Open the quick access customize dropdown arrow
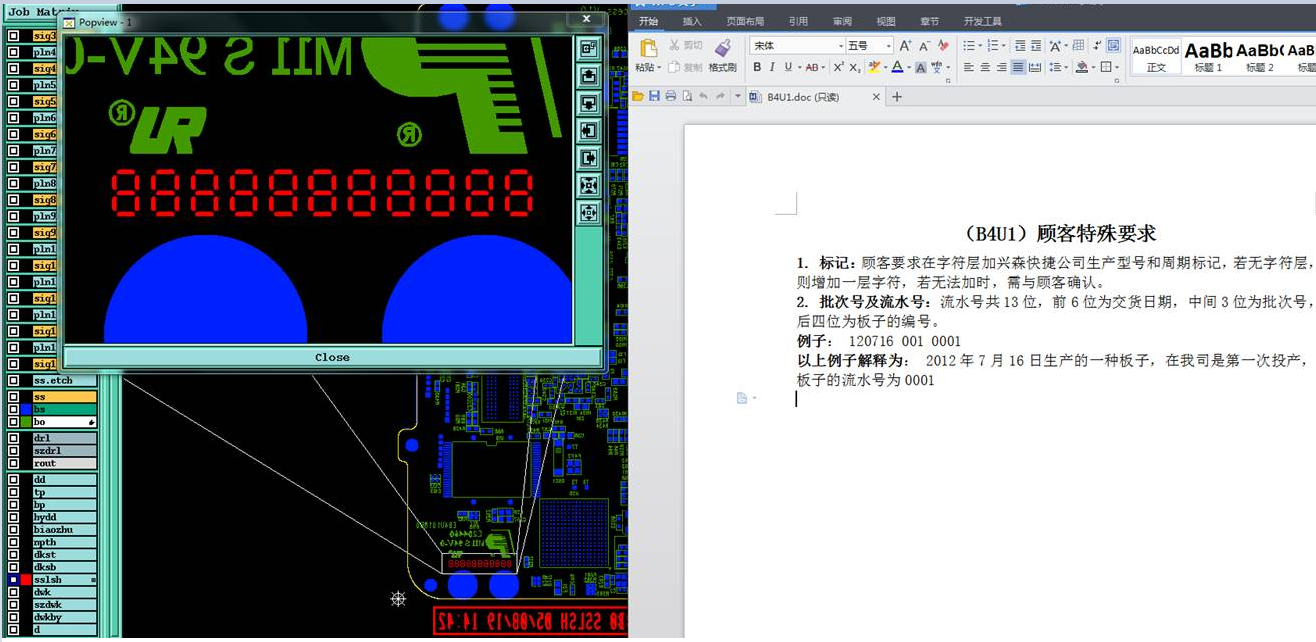1316x642 pixels. coord(737,96)
